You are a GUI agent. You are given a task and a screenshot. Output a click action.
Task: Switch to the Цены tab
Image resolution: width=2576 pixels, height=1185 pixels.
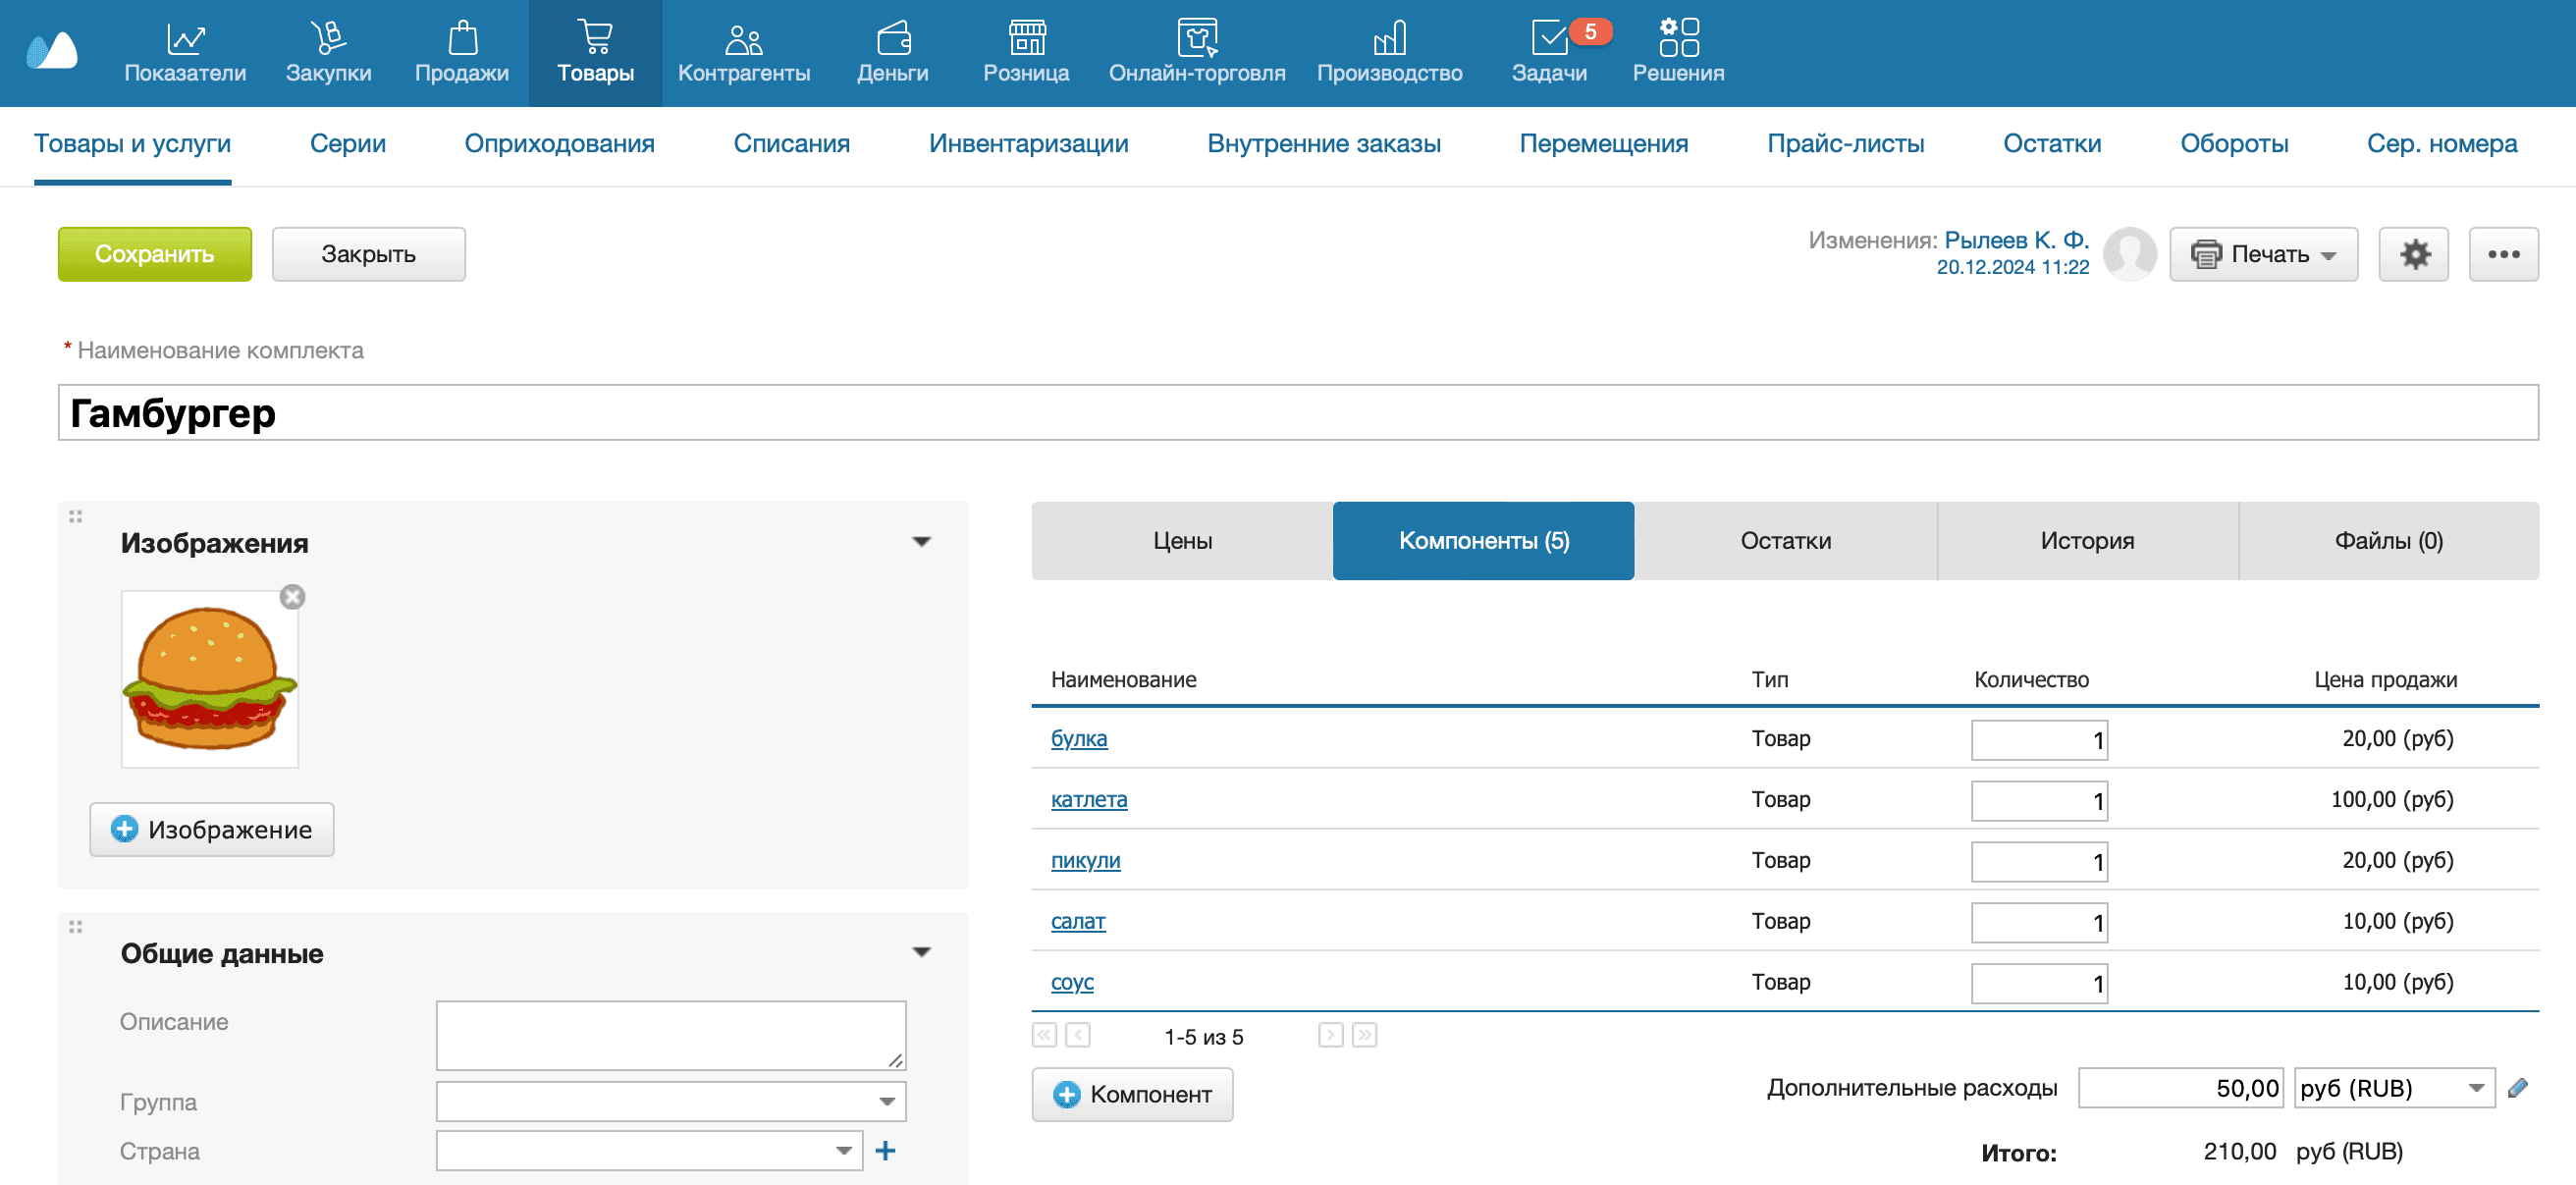pyautogui.click(x=1182, y=541)
